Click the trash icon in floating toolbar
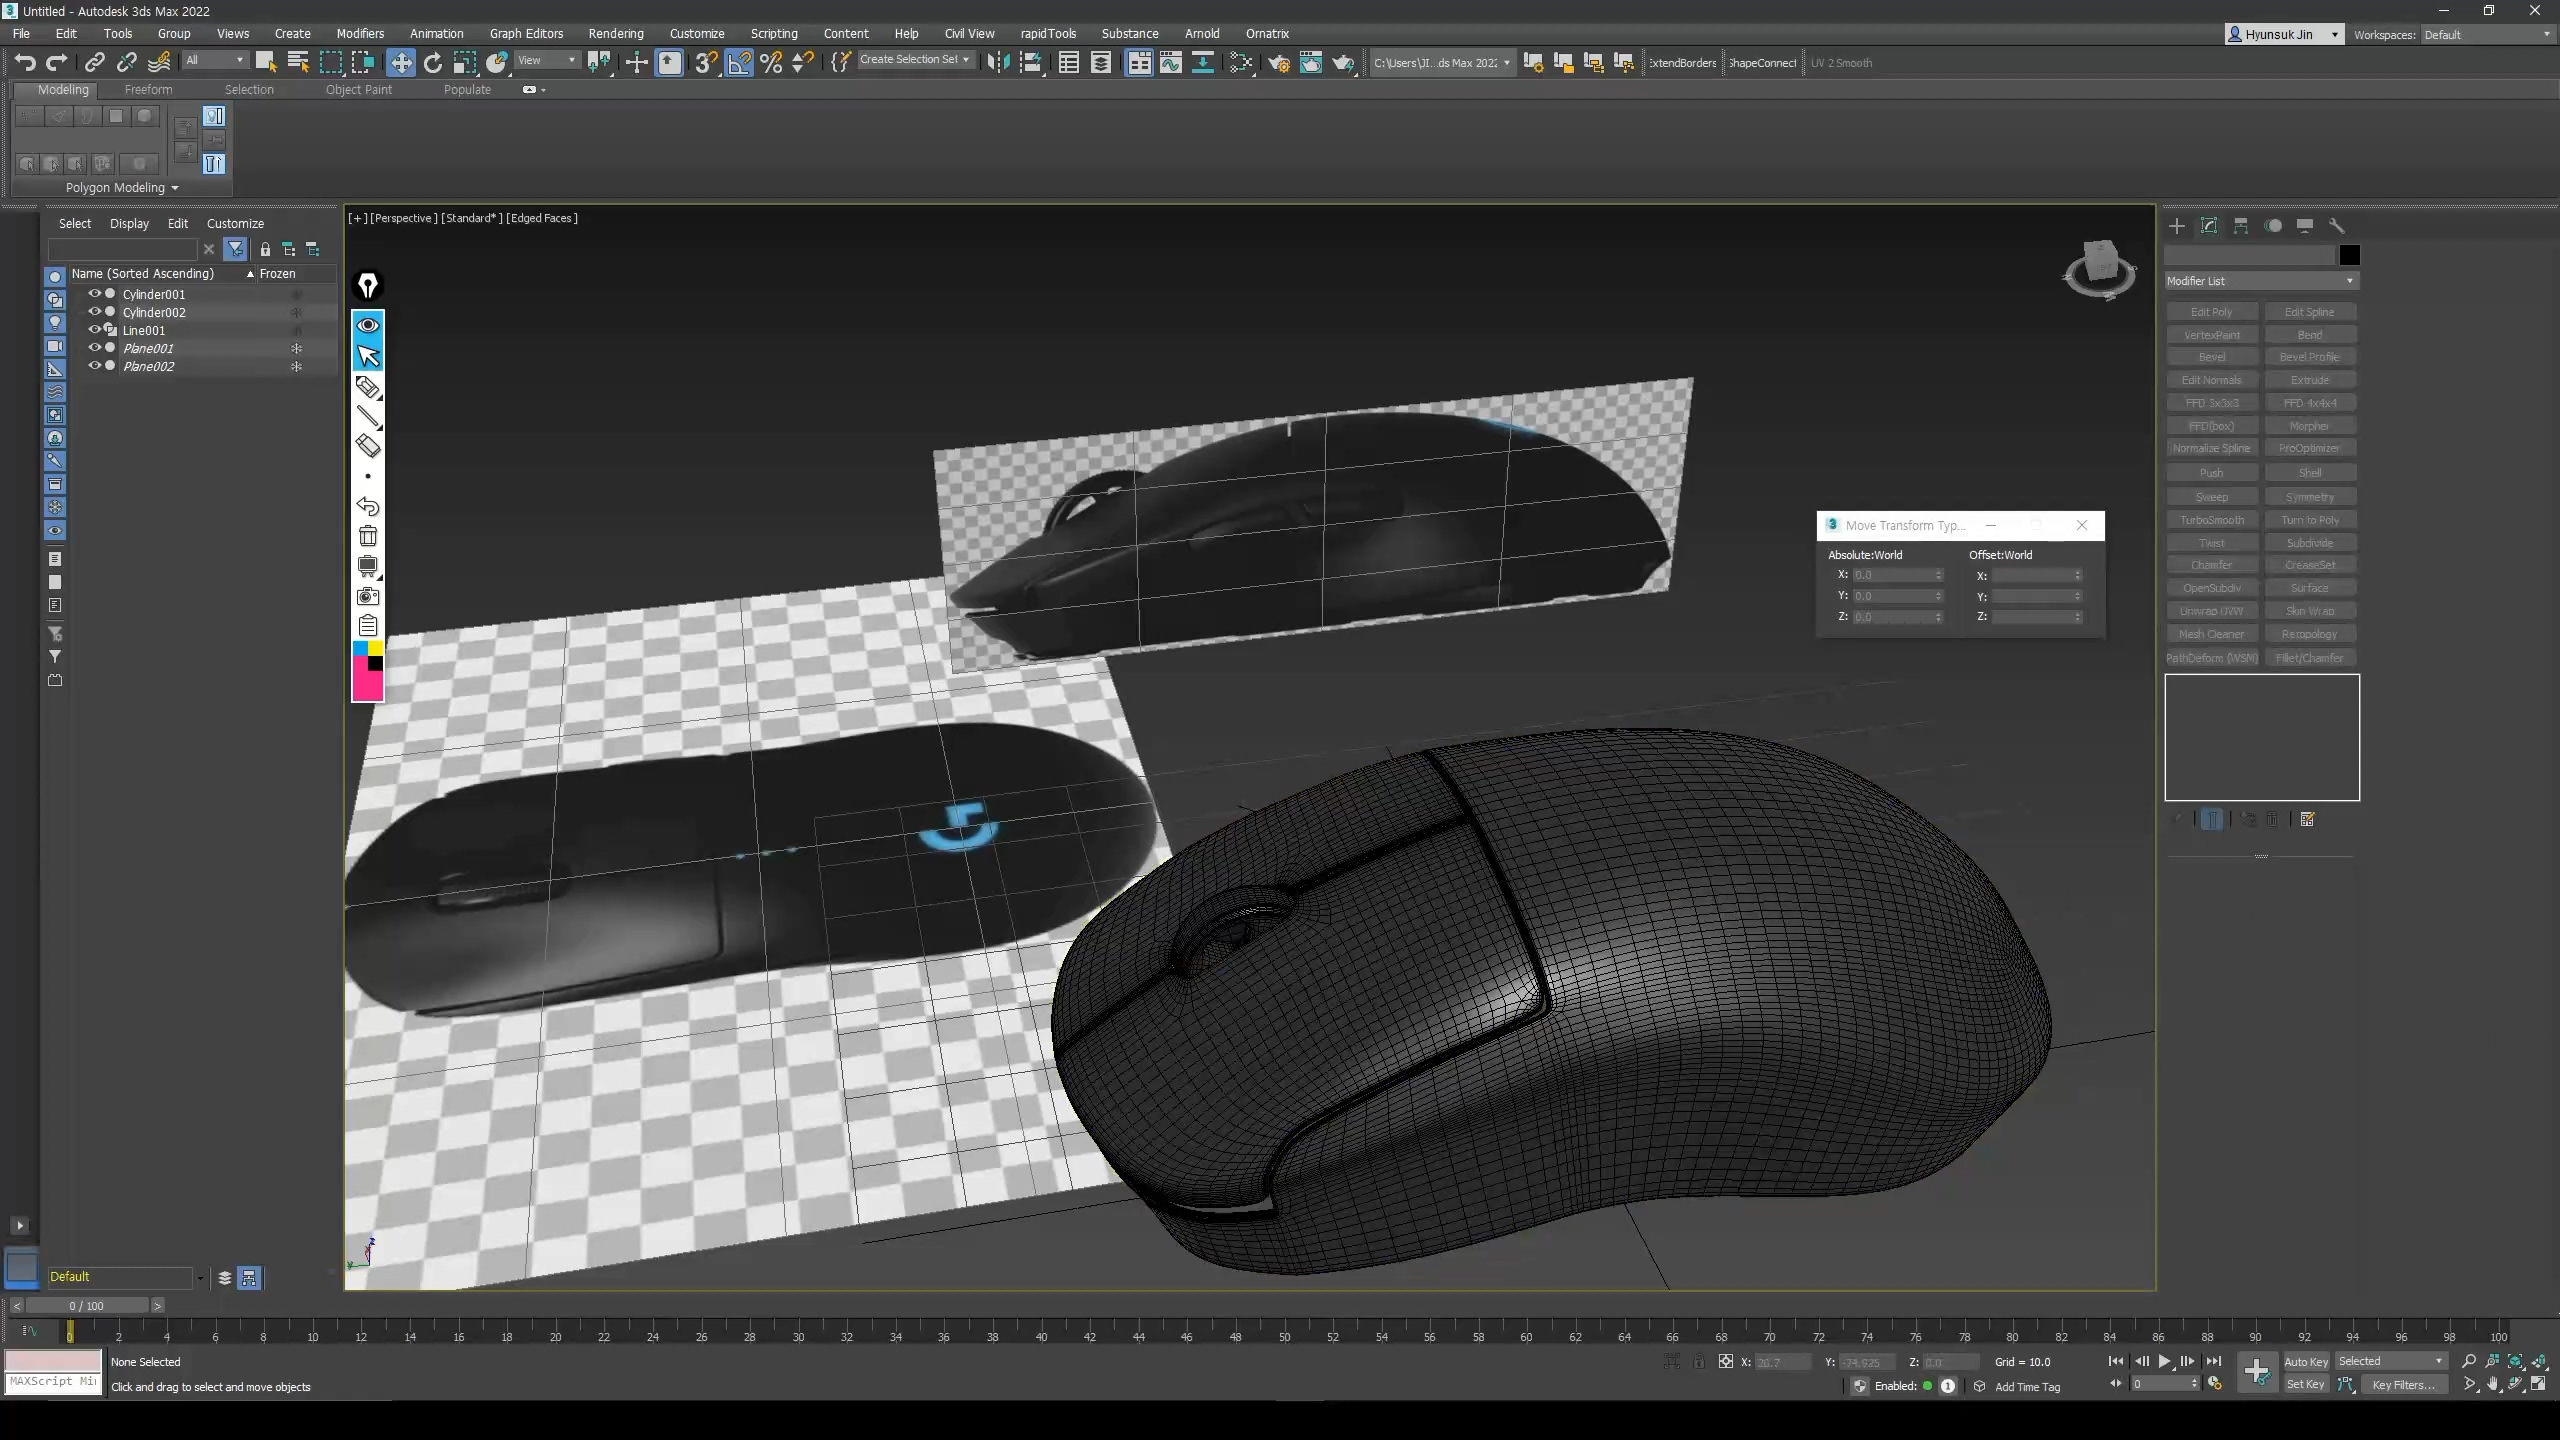This screenshot has height=1440, width=2560. tap(368, 536)
